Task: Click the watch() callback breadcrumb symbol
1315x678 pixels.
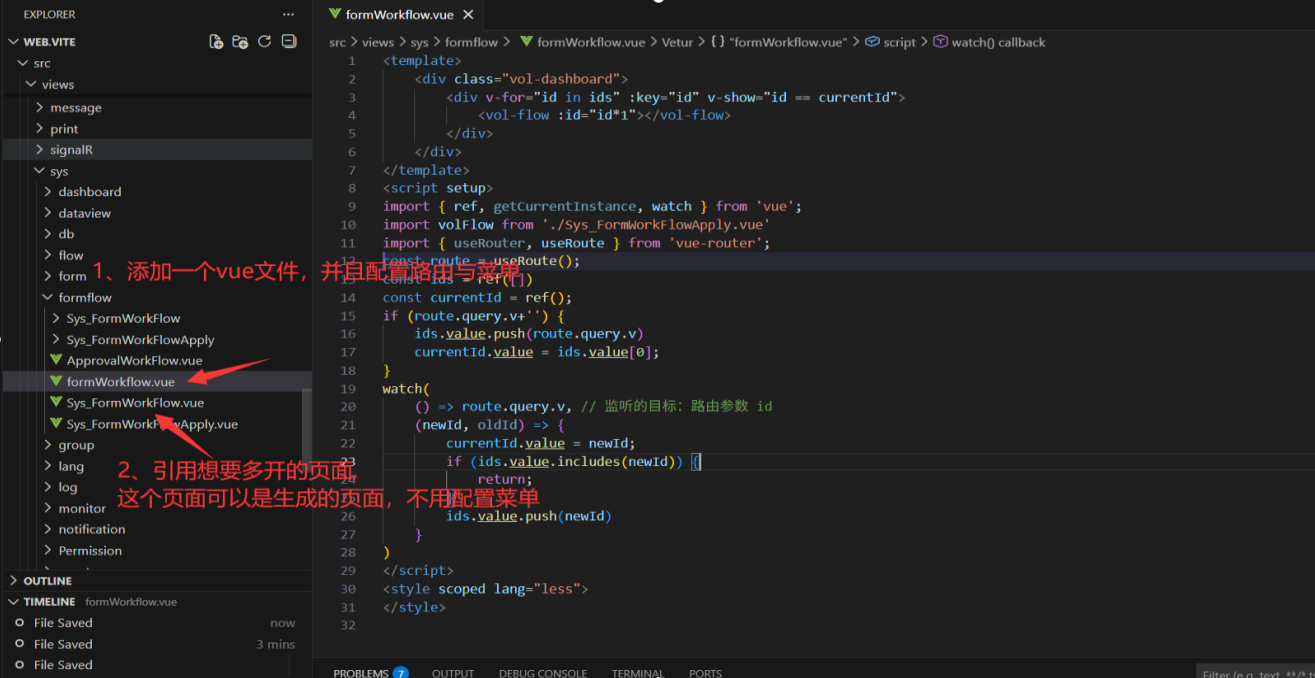Action: [x=997, y=42]
